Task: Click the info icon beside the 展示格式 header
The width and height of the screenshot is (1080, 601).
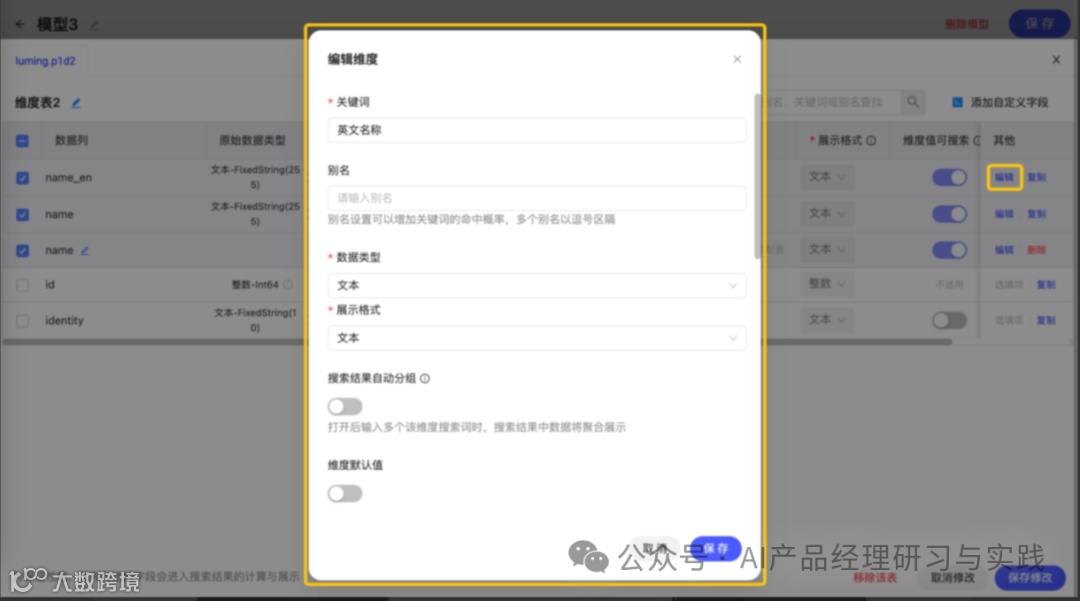Action: pos(871,140)
